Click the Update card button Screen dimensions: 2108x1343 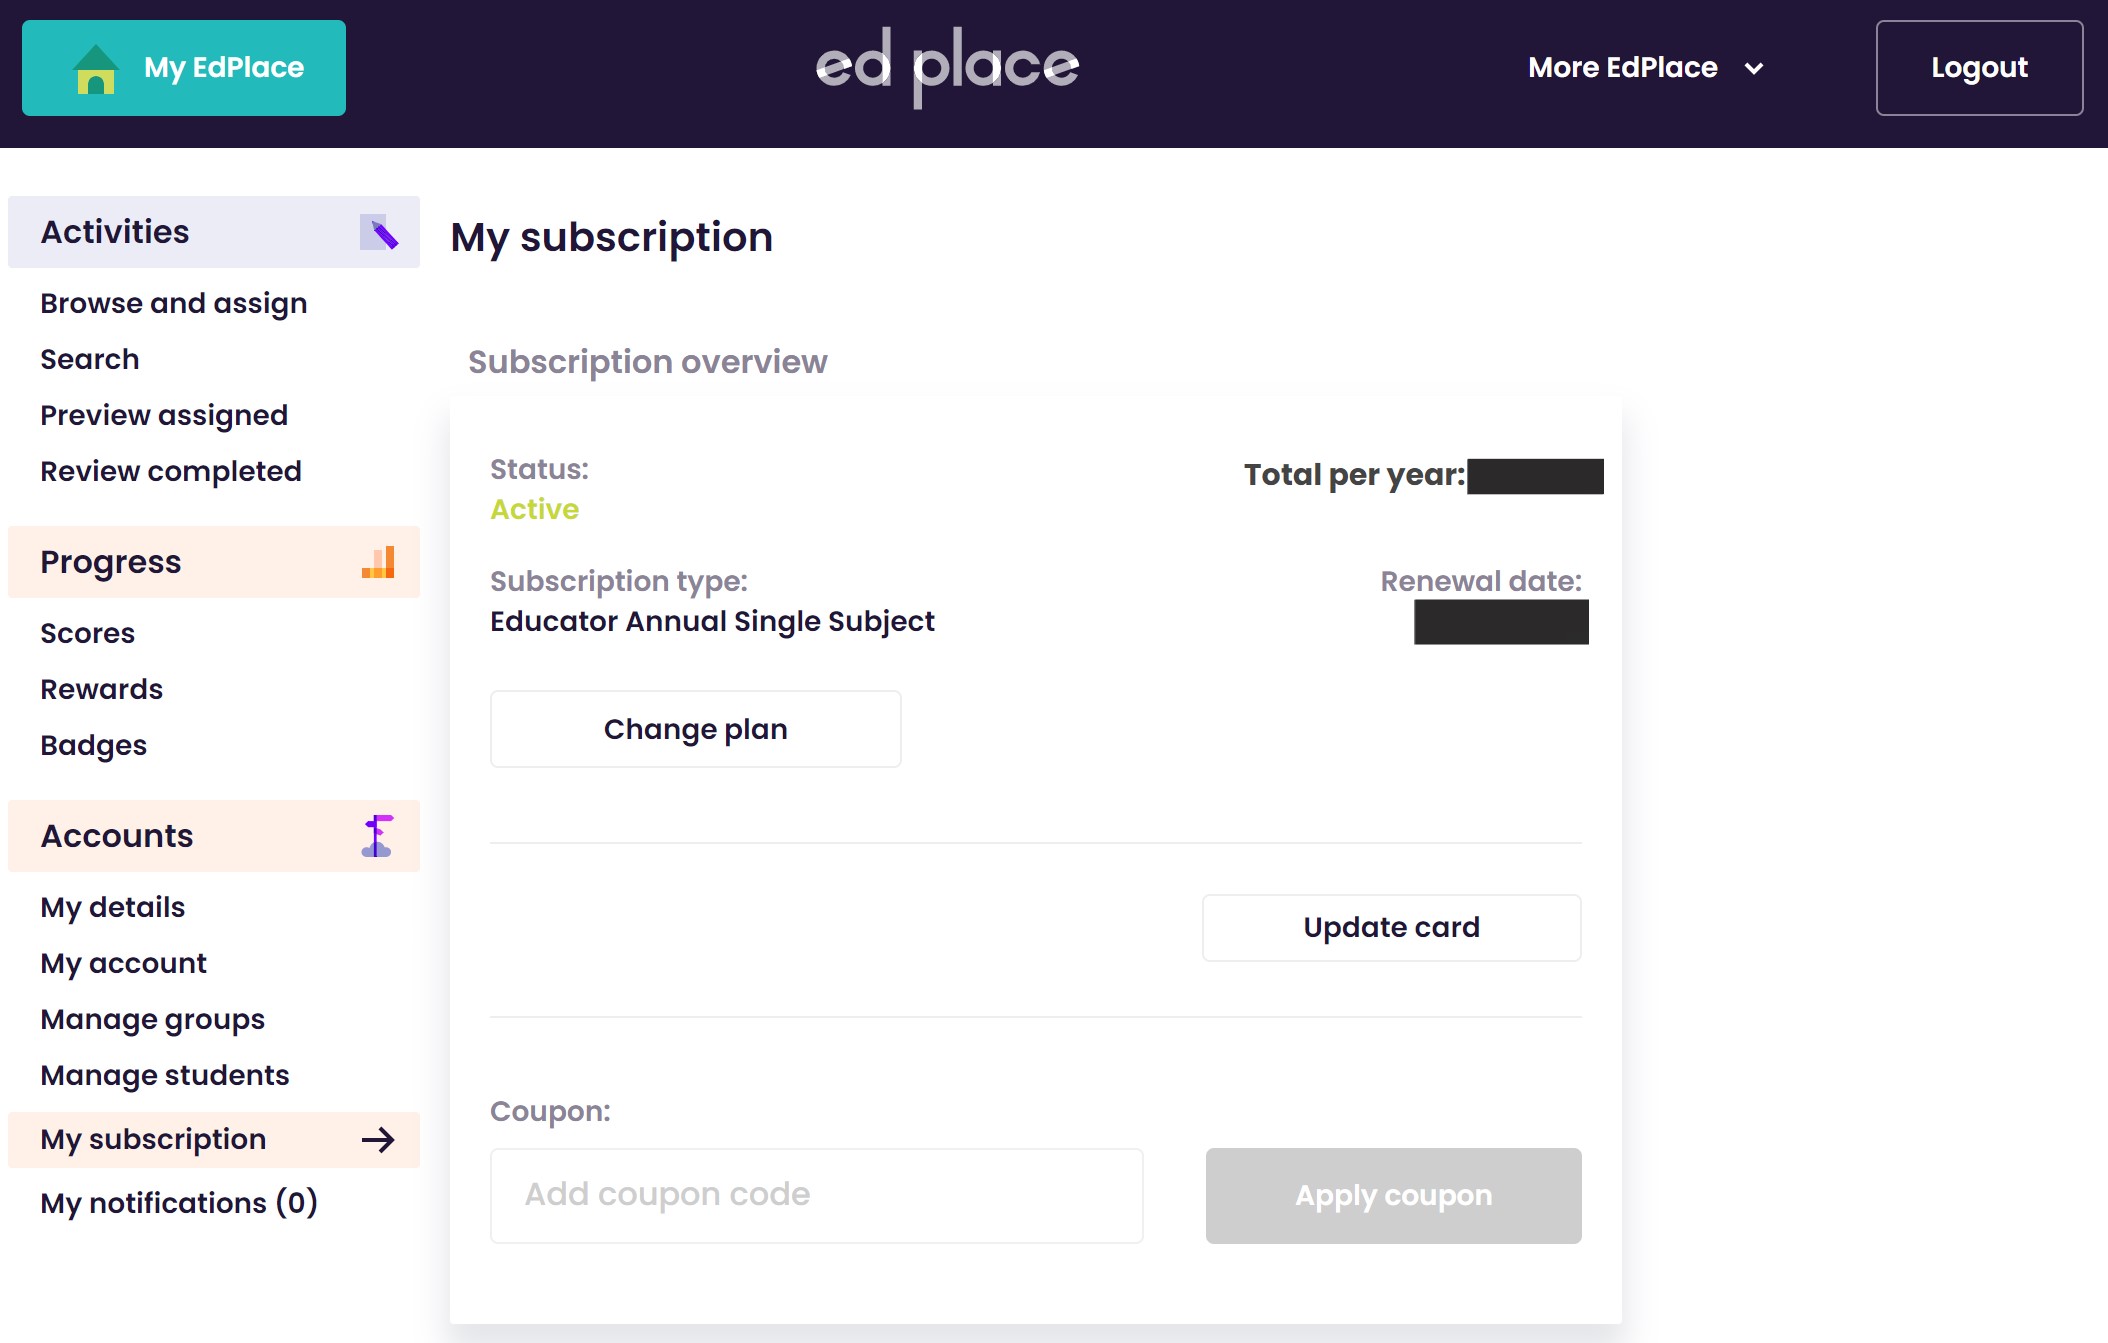[1391, 928]
